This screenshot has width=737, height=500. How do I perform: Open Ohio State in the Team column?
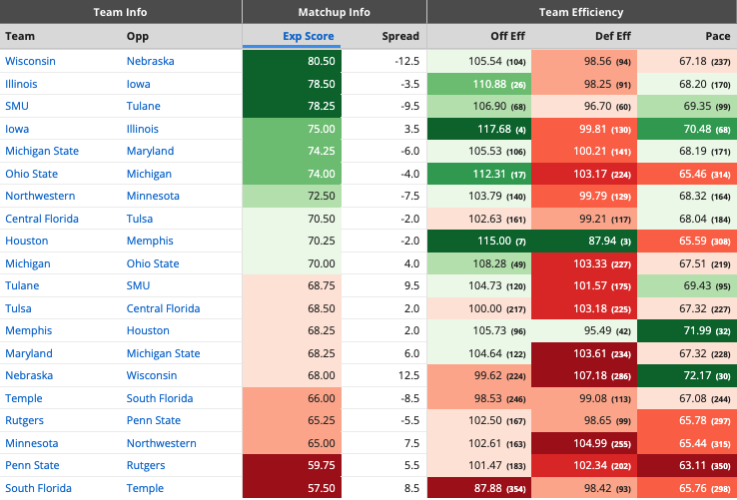(31, 174)
